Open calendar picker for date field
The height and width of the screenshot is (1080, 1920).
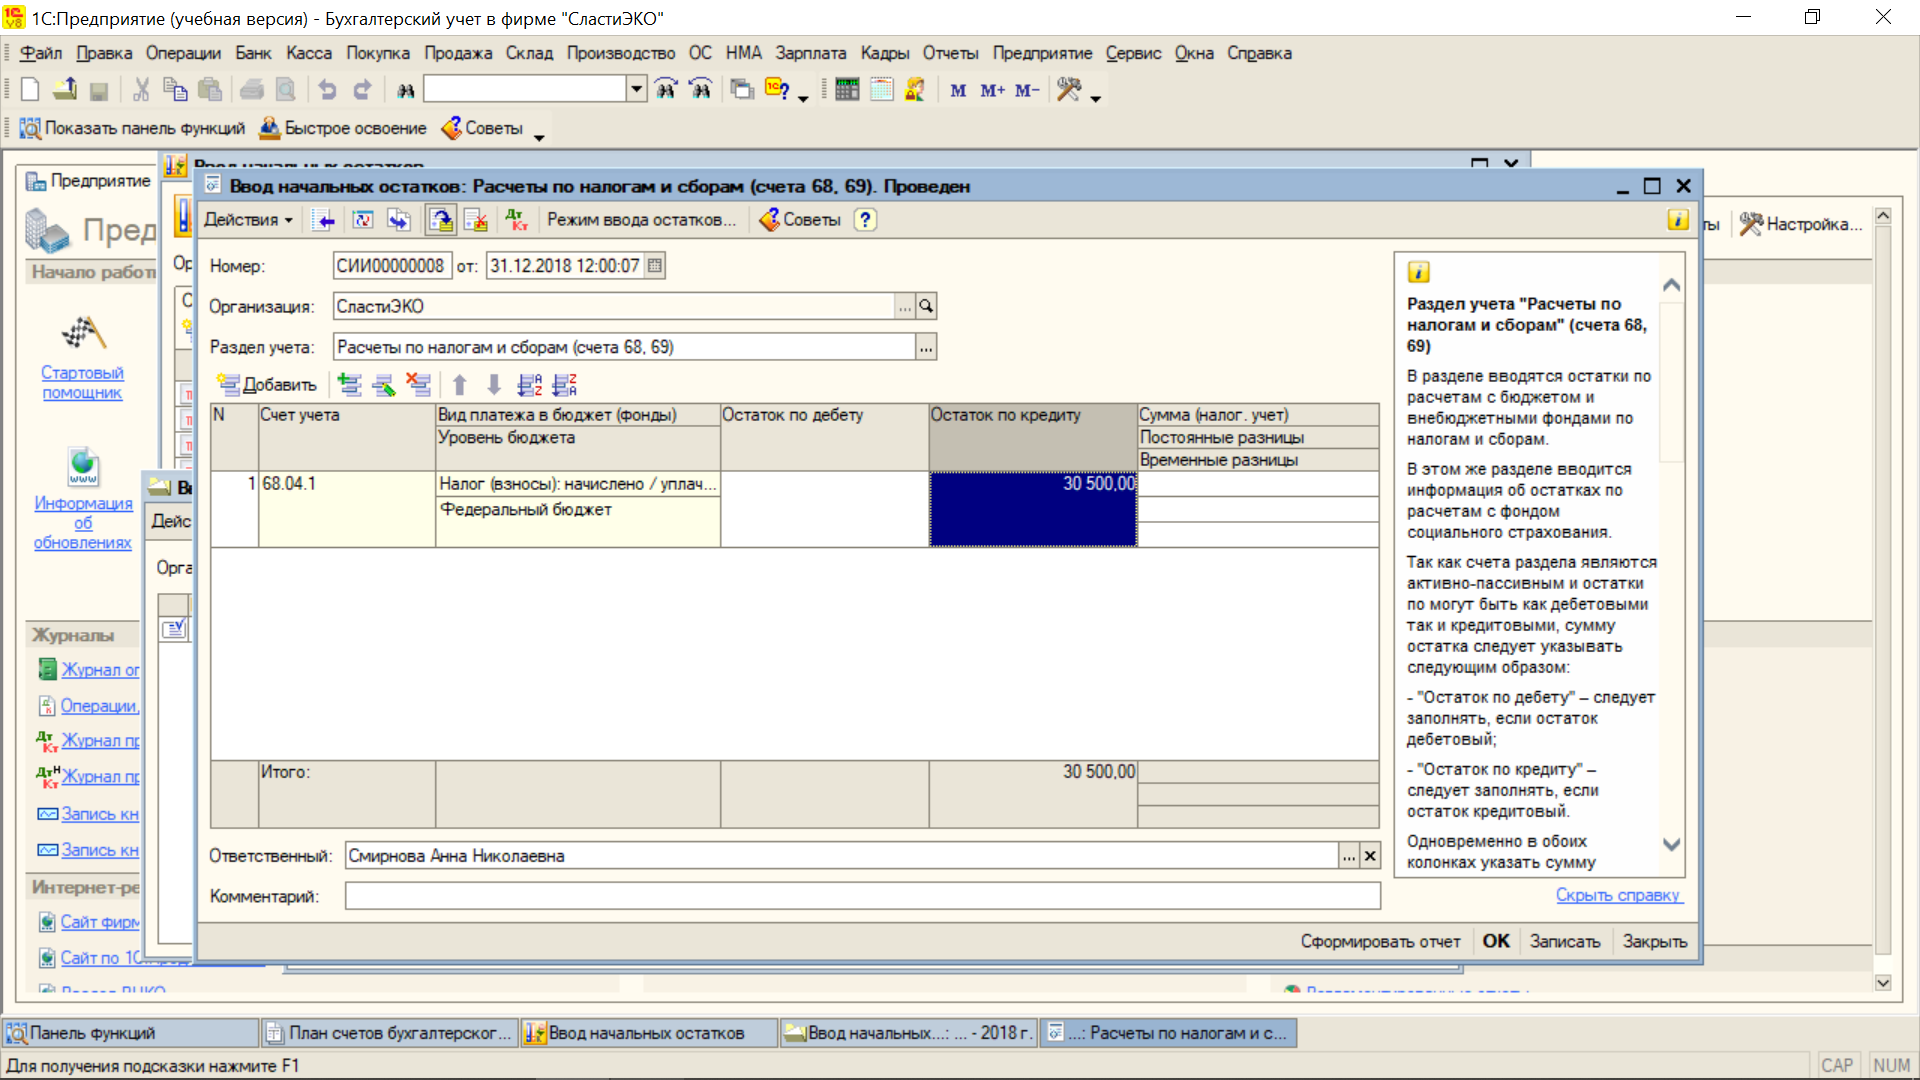(655, 266)
